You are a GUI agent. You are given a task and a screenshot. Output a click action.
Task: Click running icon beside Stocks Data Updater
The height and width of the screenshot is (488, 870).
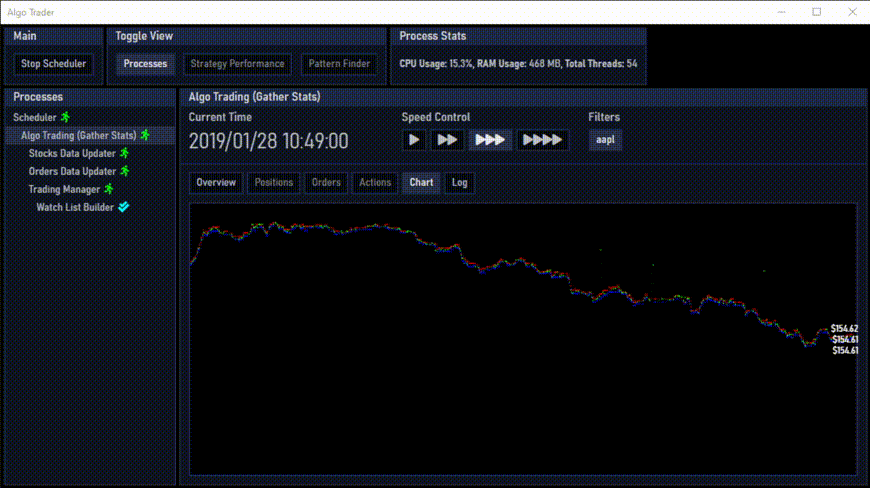click(x=125, y=153)
